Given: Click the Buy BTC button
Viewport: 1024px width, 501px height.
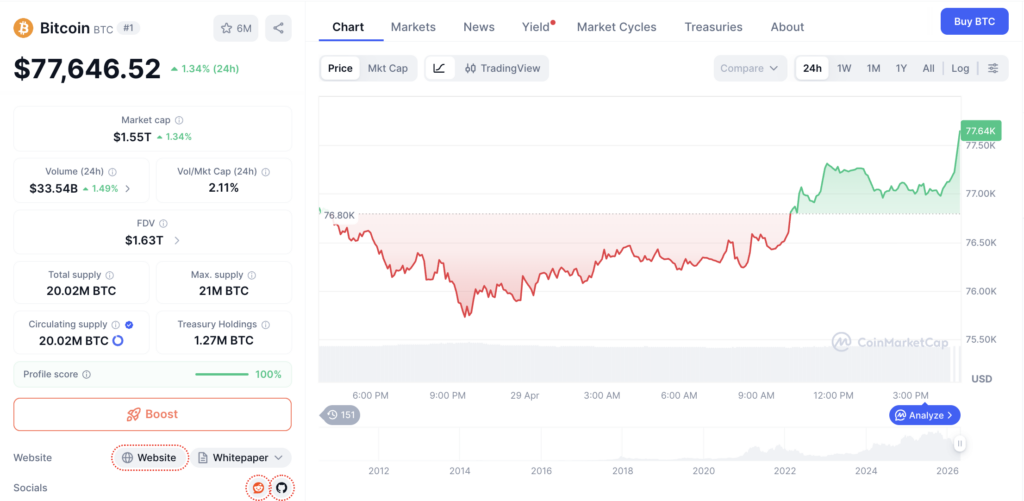Looking at the screenshot, I should pyautogui.click(x=974, y=22).
